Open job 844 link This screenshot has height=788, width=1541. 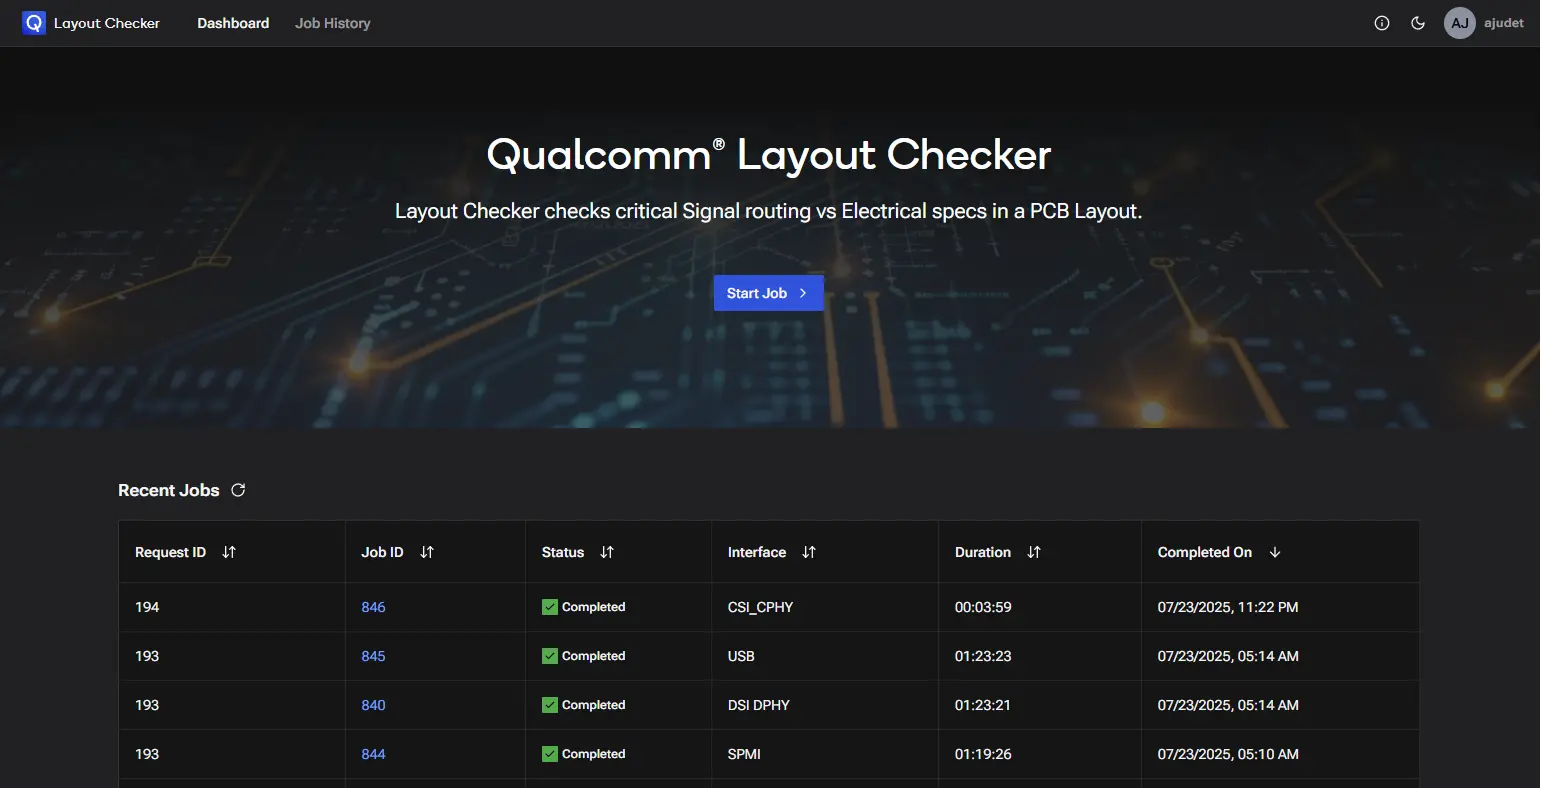(x=373, y=754)
